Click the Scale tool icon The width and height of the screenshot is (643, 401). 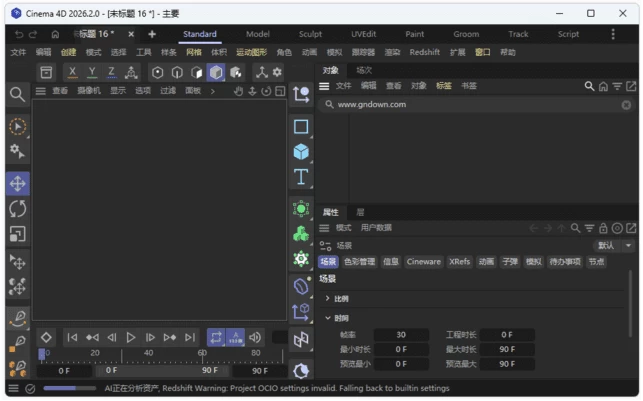point(17,234)
